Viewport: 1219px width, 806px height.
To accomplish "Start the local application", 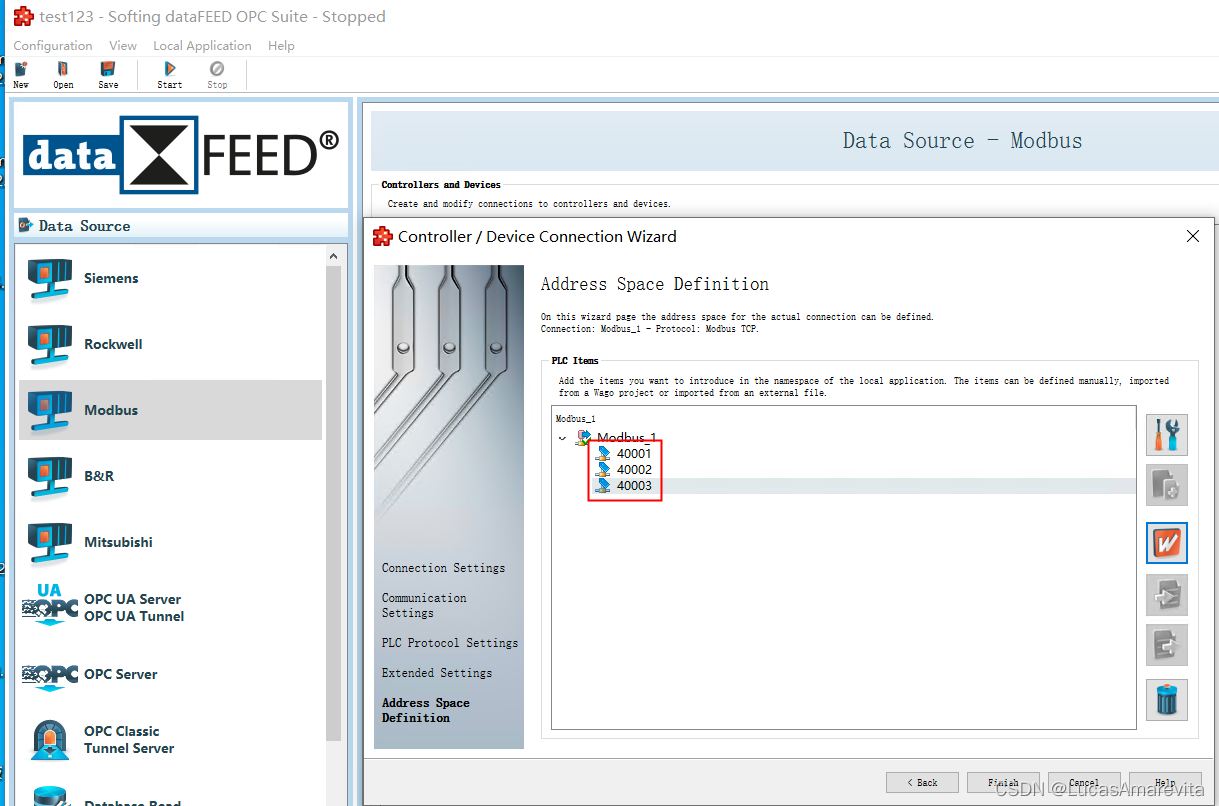I will point(170,74).
